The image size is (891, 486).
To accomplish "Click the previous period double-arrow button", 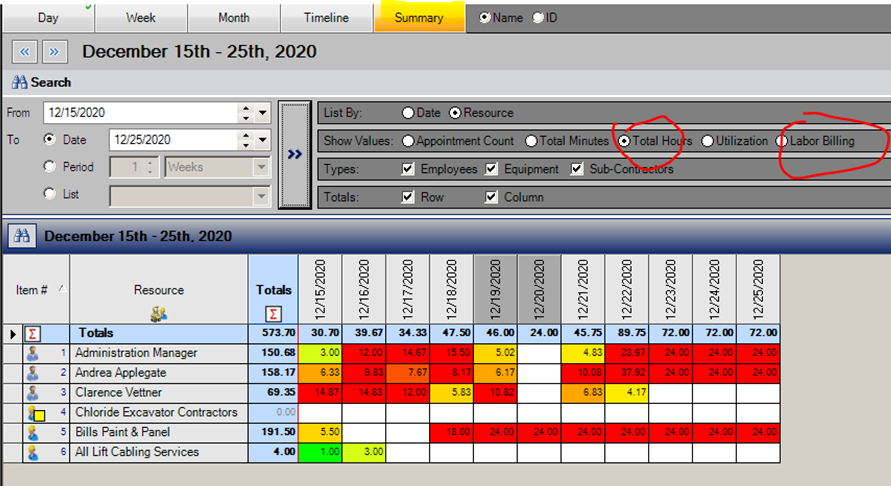I will pos(25,51).
